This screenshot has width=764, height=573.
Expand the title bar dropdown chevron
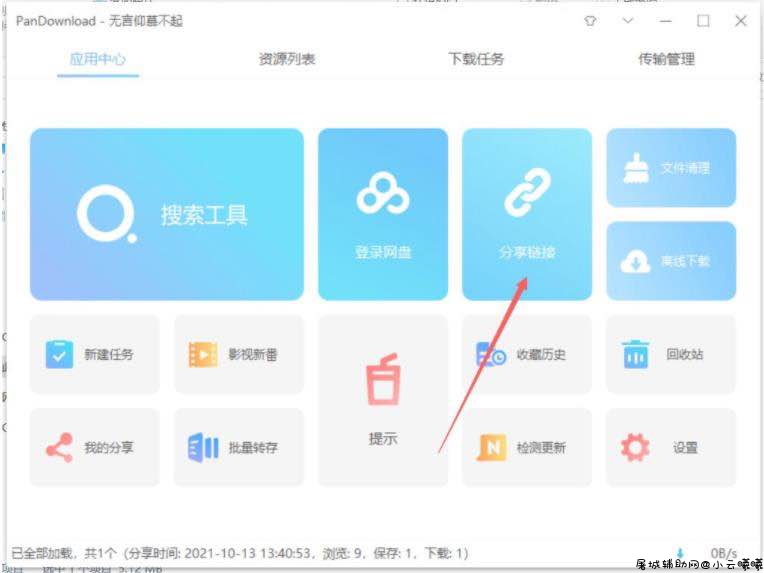tap(628, 21)
